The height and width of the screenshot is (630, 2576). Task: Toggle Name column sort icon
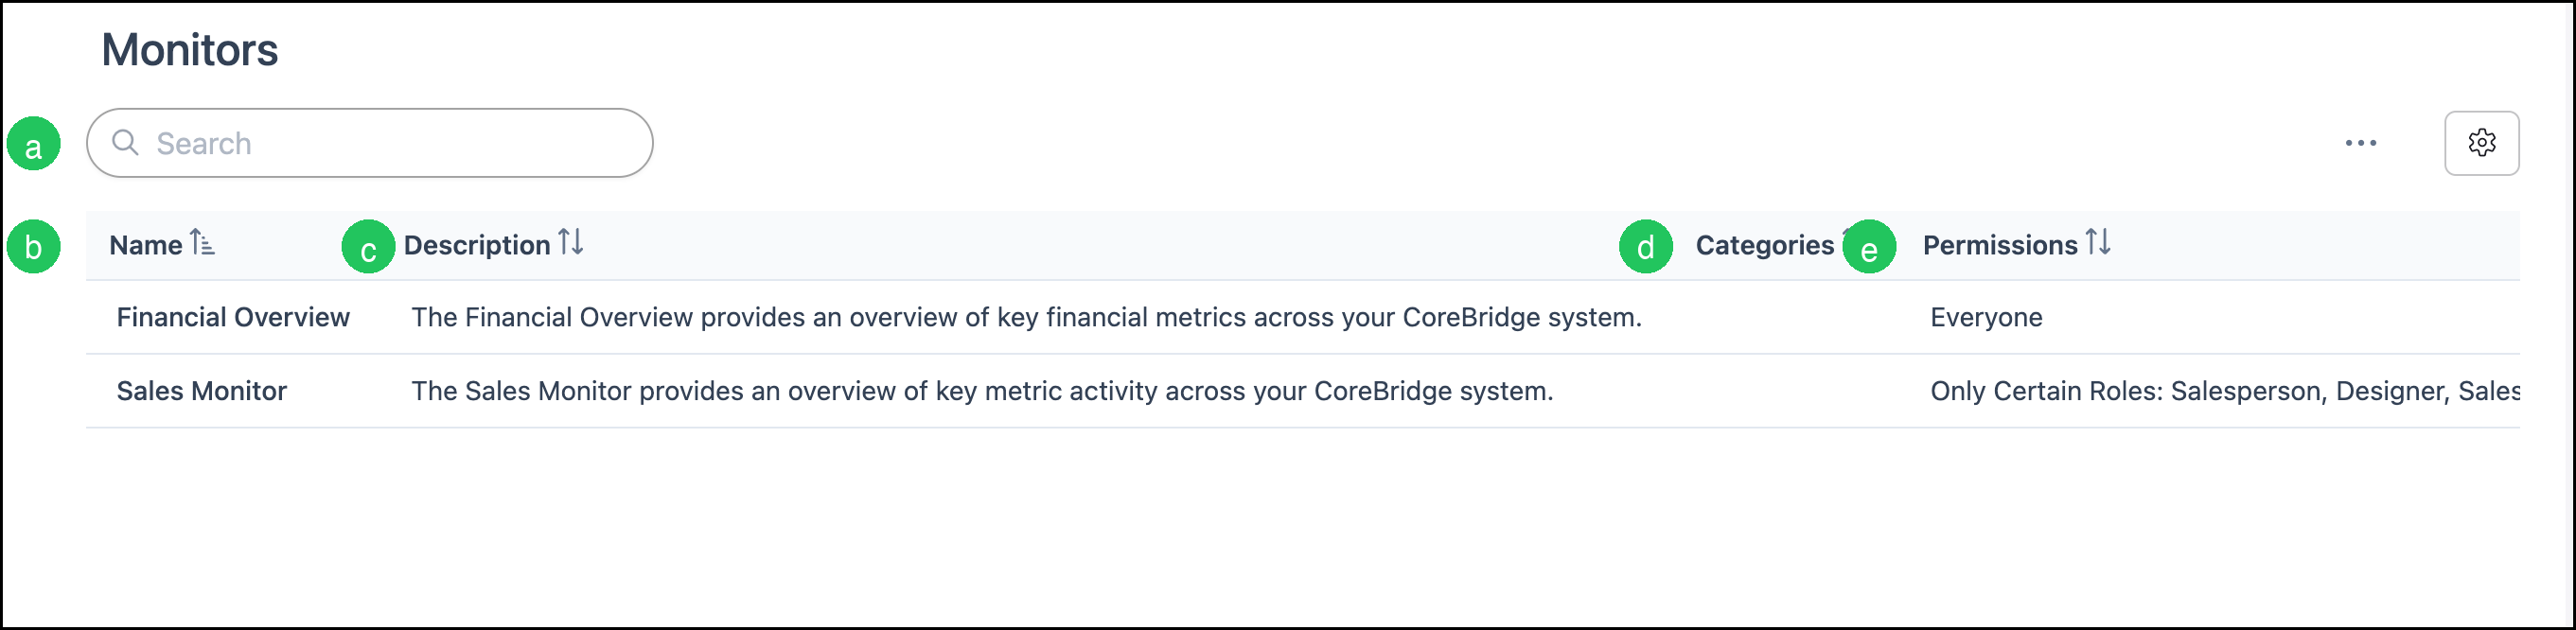(x=202, y=243)
